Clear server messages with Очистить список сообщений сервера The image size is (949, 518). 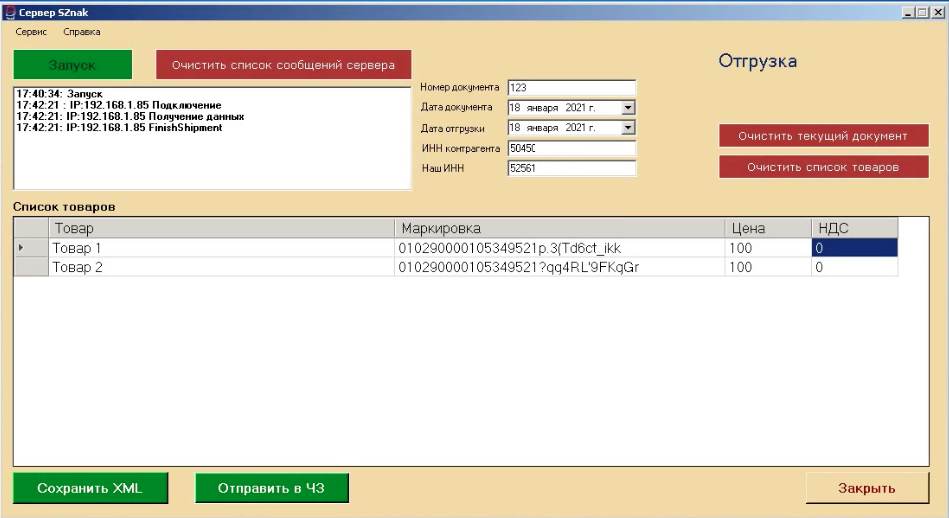[x=283, y=65]
